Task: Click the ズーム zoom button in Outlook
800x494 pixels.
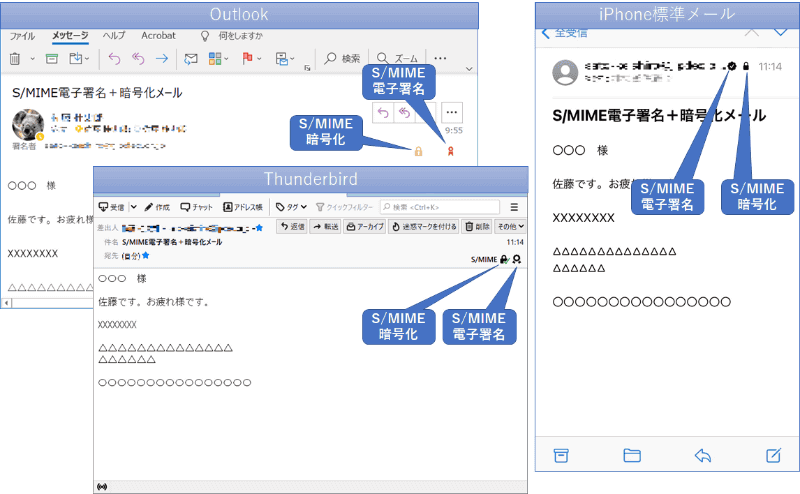Action: pos(397,58)
